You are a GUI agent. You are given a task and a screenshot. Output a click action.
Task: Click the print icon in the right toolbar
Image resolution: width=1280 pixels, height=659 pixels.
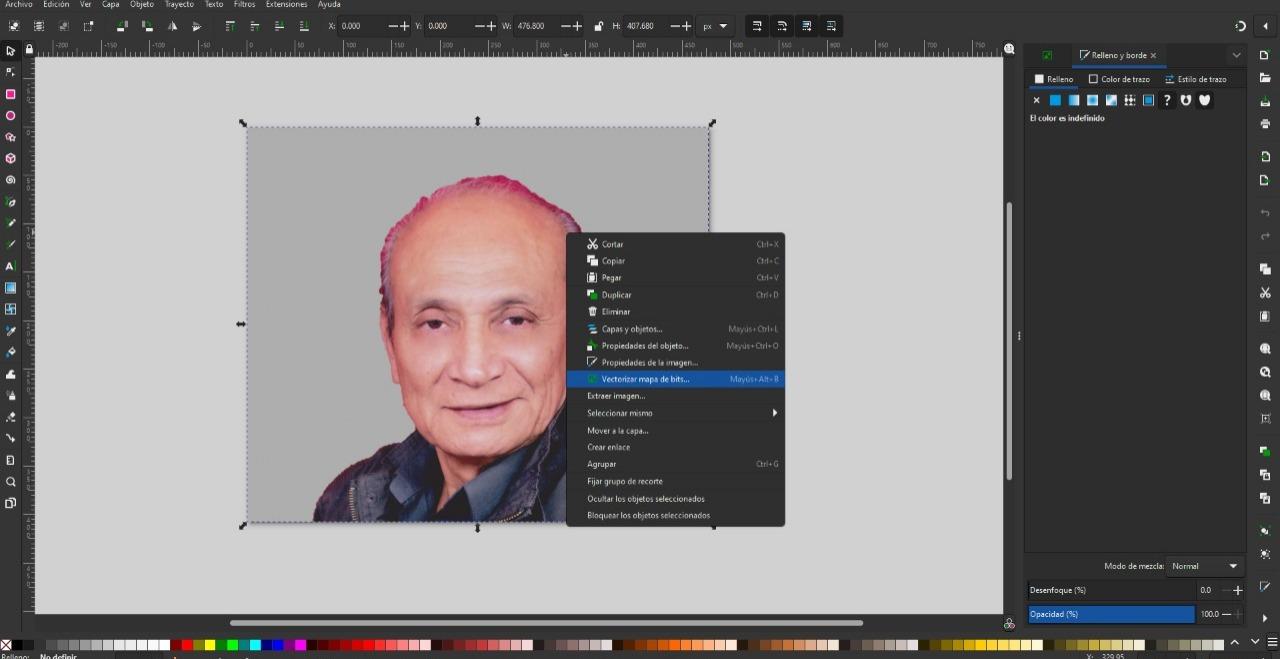pos(1265,124)
